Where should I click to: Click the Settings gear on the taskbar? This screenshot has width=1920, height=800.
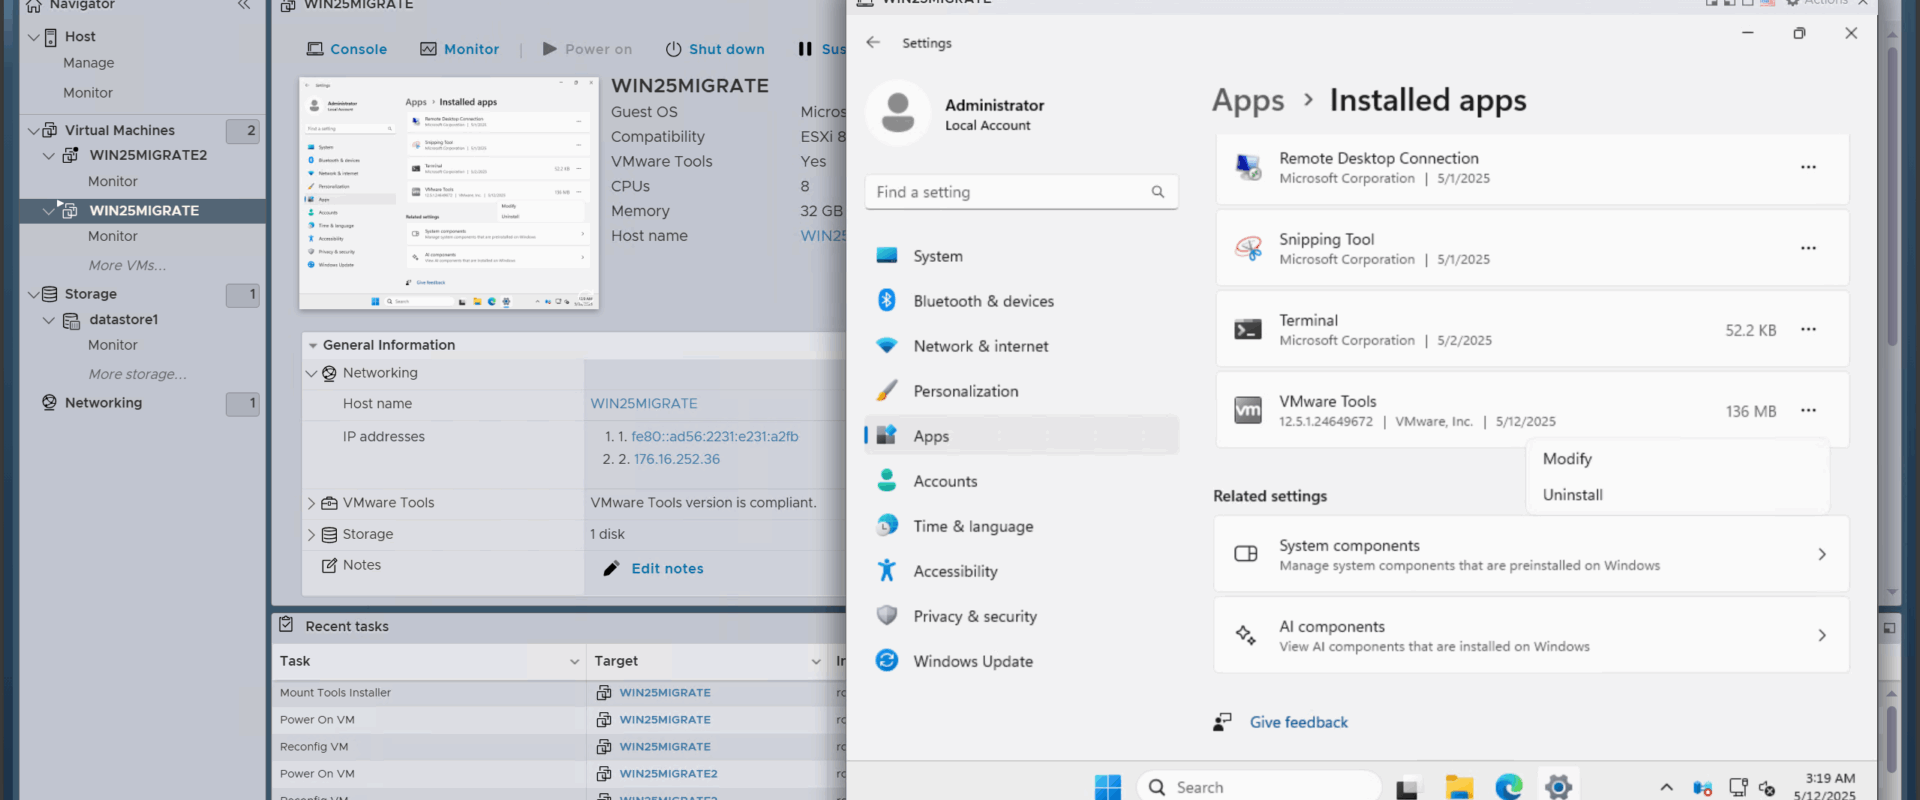pos(1558,788)
